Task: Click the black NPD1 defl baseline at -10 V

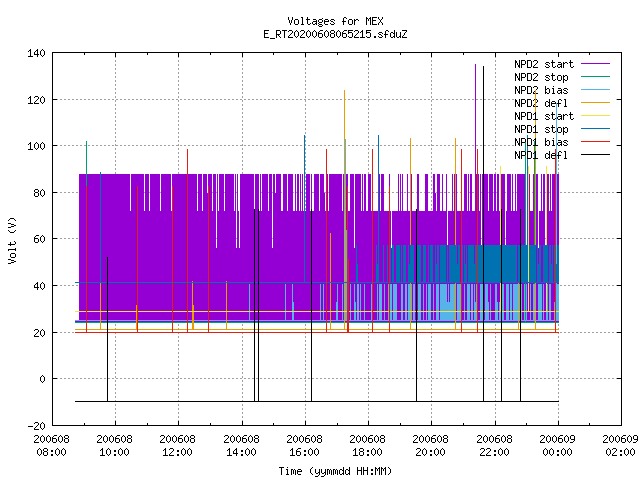Action: [316, 402]
